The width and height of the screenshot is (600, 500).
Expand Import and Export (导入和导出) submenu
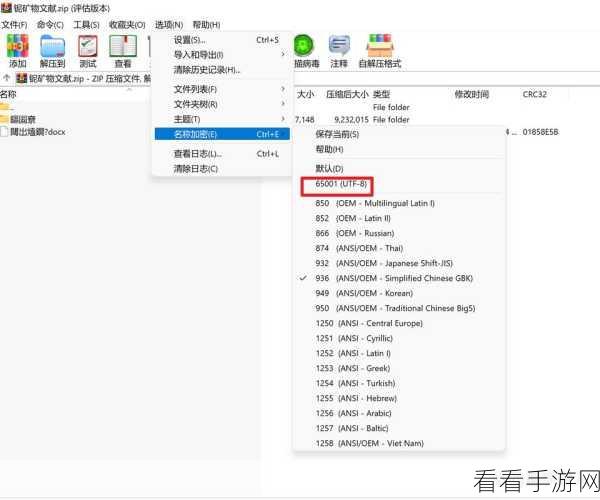click(x=222, y=55)
